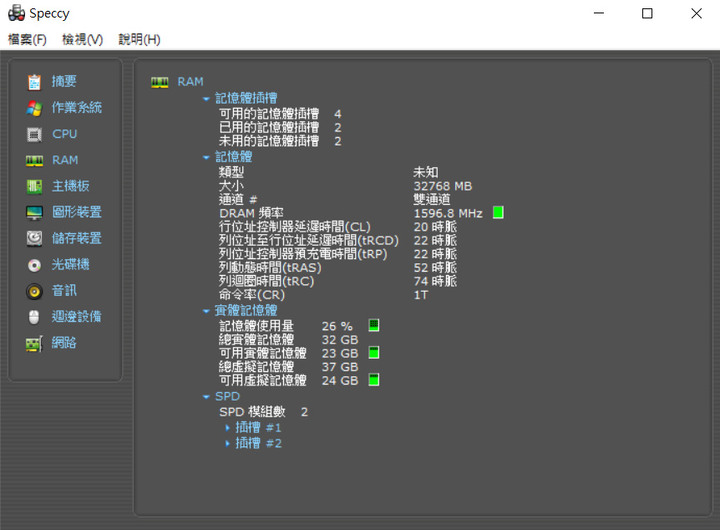Screen dimensions: 720x530
Task: Collapse the 記憶體 section
Action: click(x=206, y=158)
